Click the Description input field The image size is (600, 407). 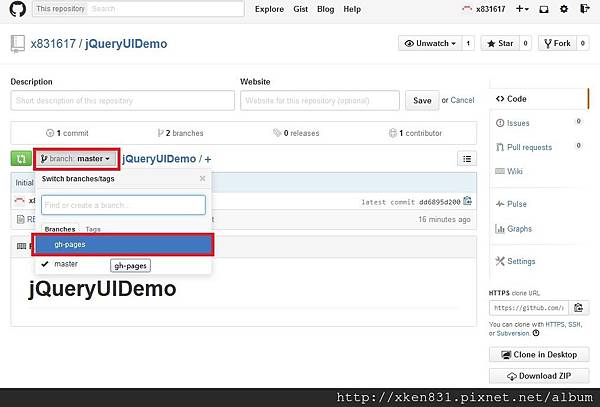tap(122, 101)
